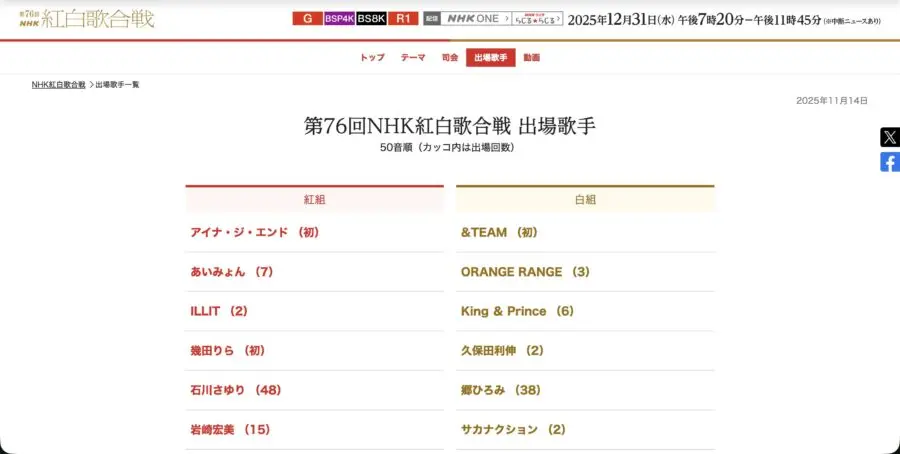
Task: Open the あいみょん artist entry
Action: click(x=231, y=271)
